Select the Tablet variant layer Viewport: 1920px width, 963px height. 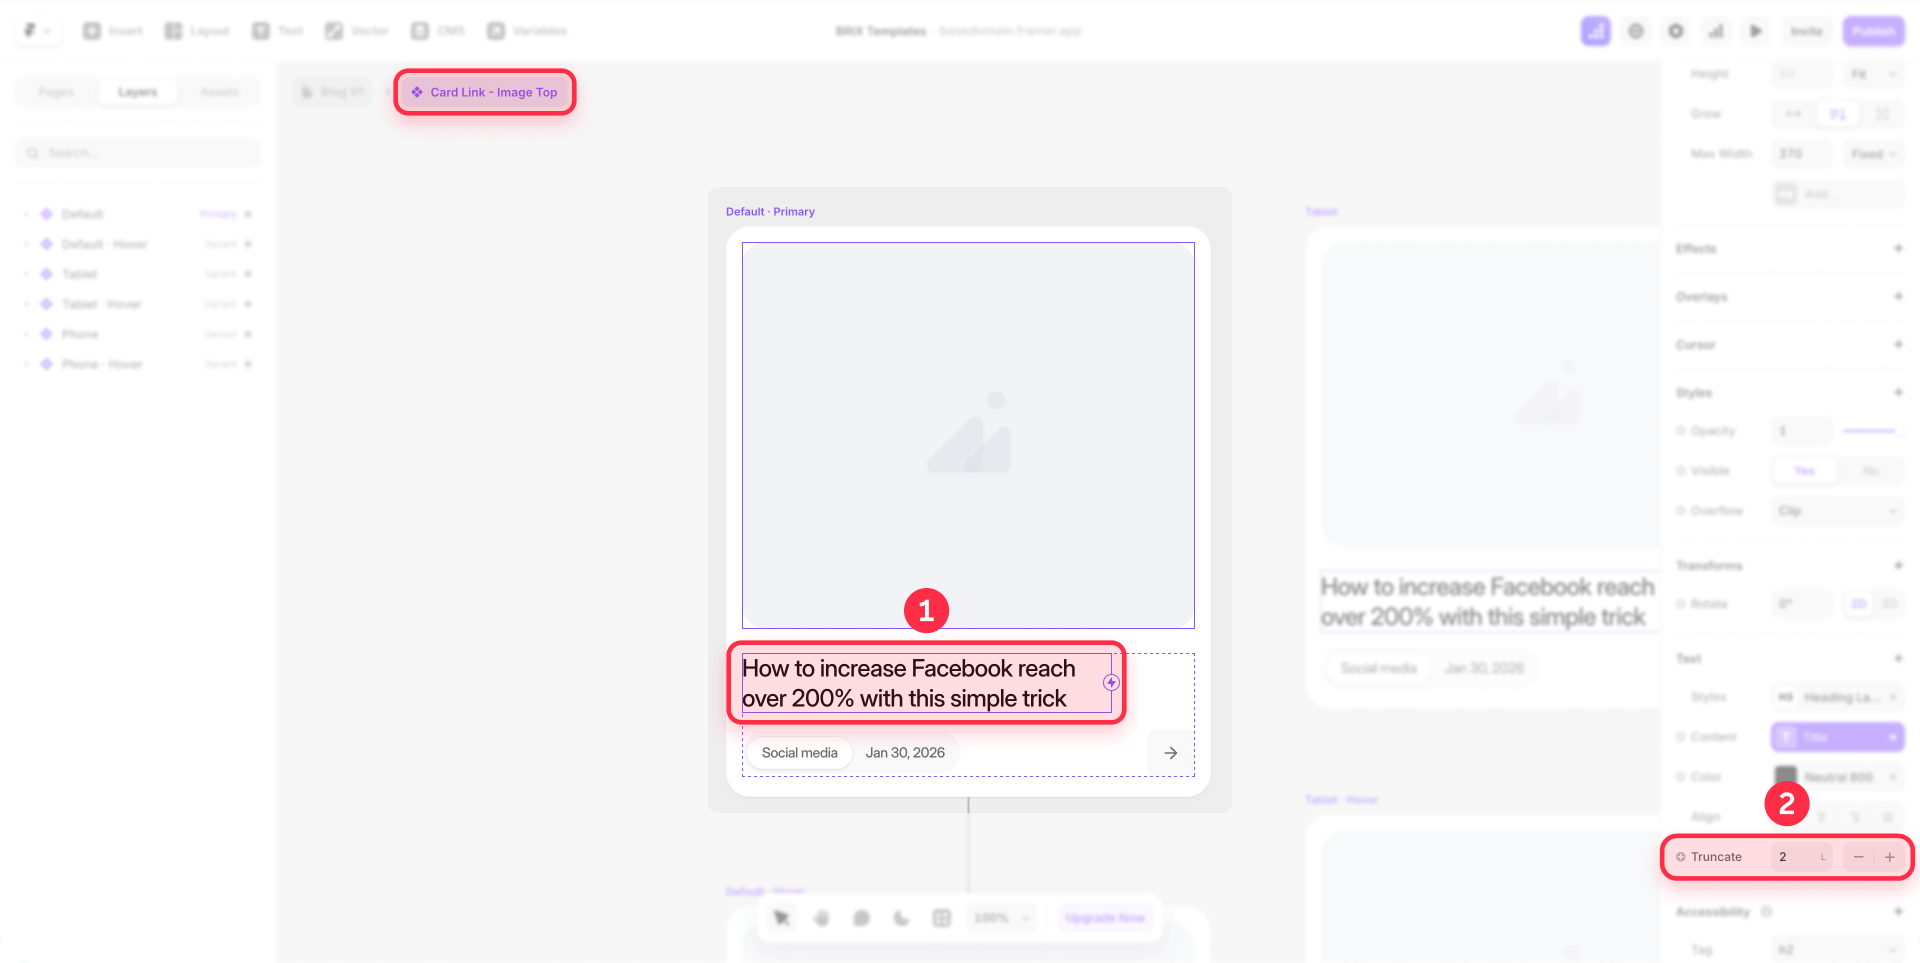pyautogui.click(x=138, y=274)
